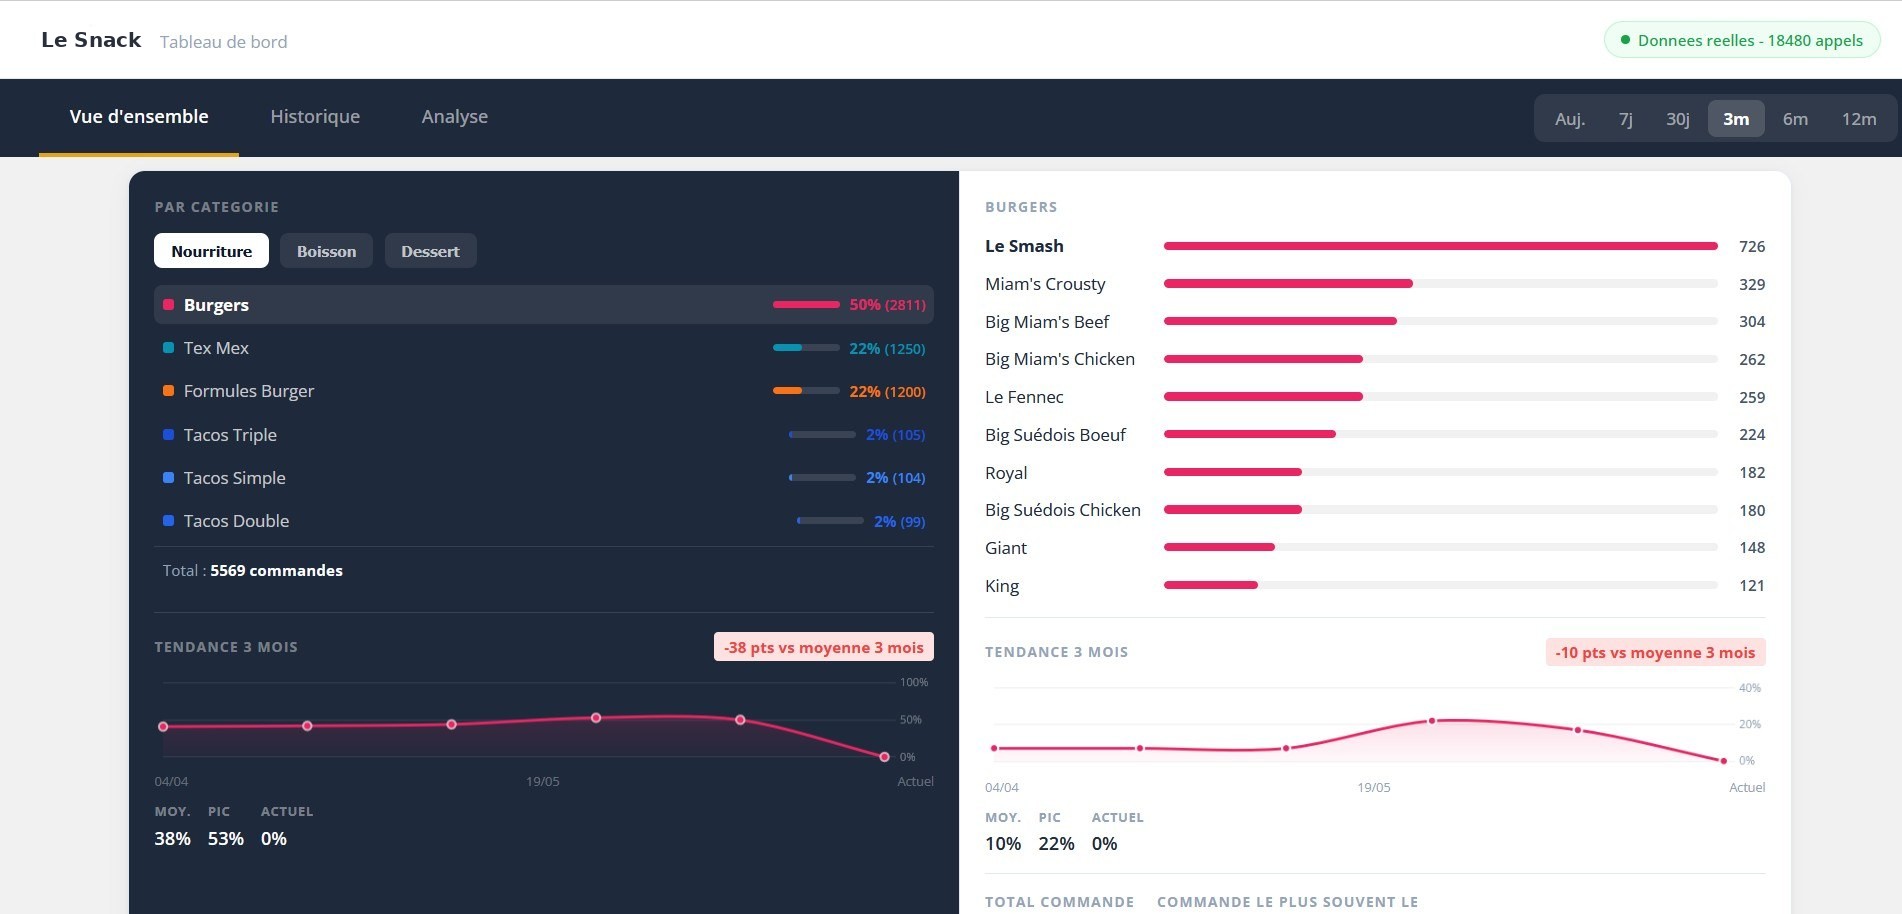Select the Nourriture category filter
Screen dimensions: 1902x914
[211, 251]
